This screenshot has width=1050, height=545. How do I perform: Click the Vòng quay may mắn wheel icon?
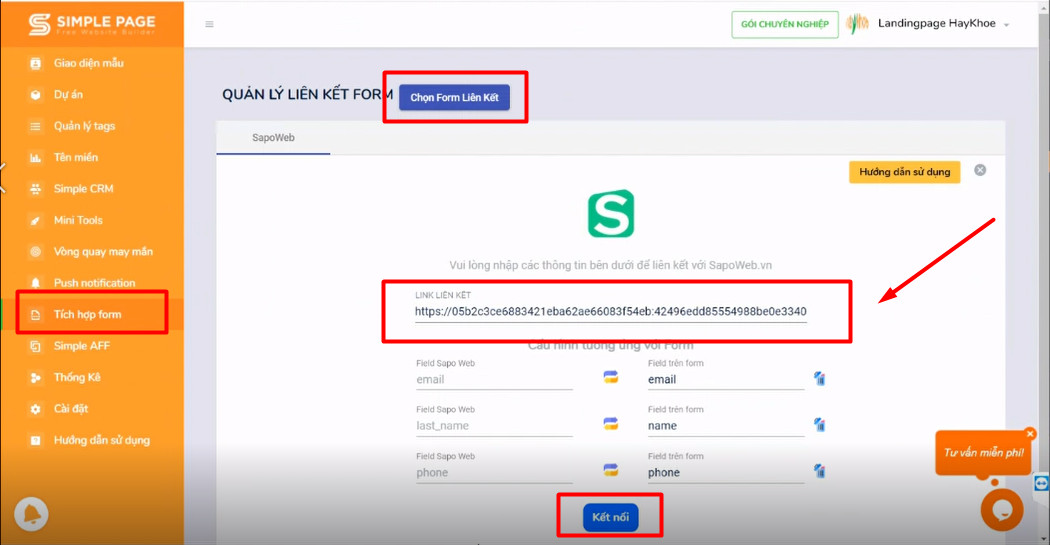click(x=35, y=252)
